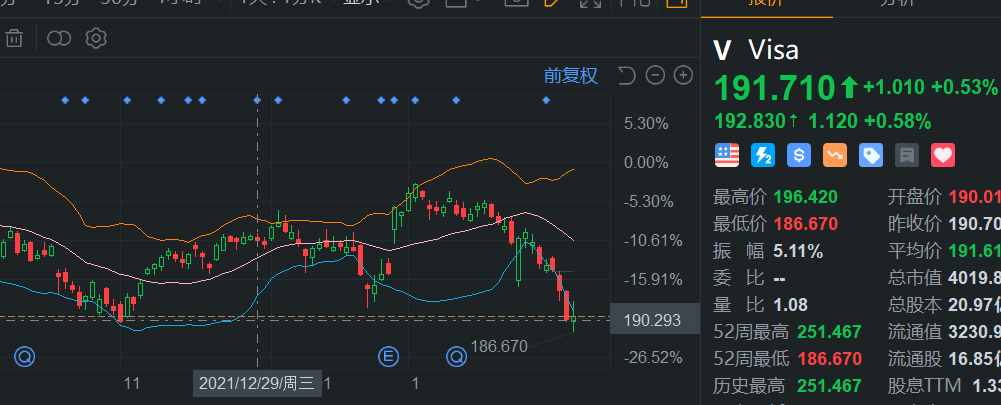Click the blue price tag icon
This screenshot has width=1001, height=405.
(x=871, y=155)
